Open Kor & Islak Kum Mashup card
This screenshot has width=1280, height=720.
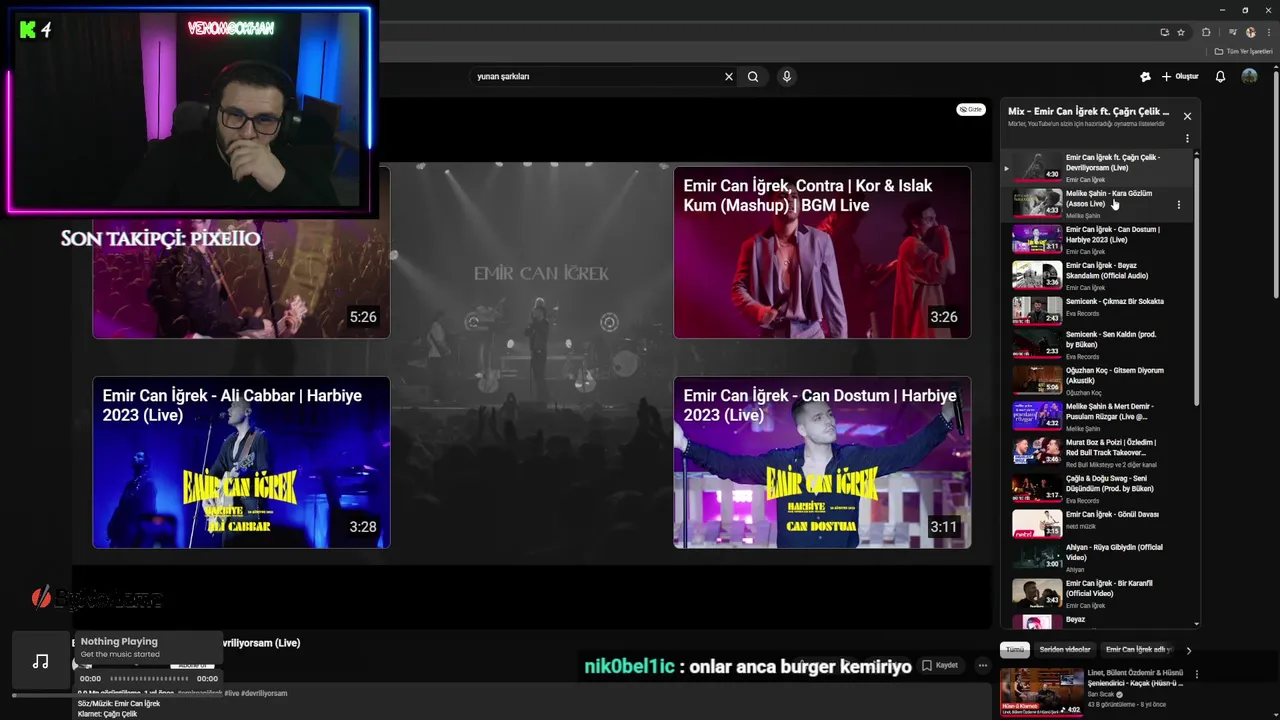point(822,252)
